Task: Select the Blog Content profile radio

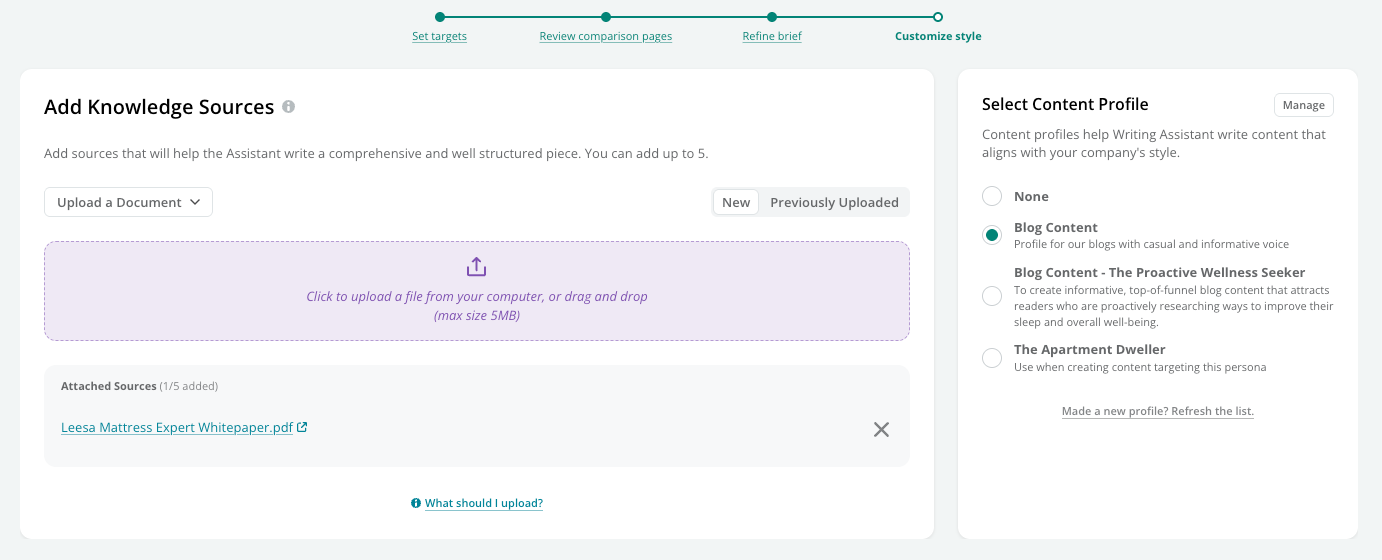Action: [992, 235]
